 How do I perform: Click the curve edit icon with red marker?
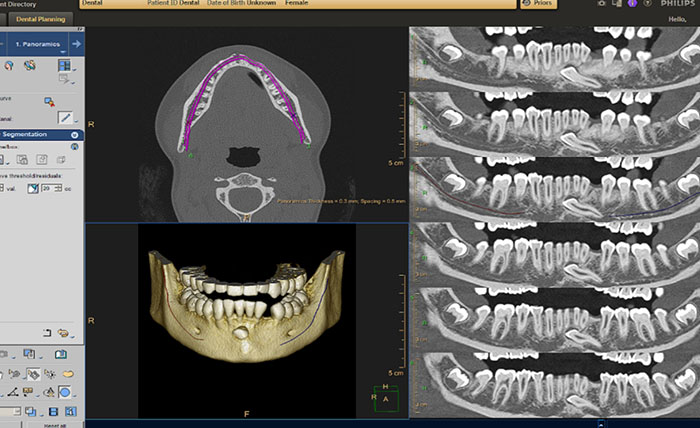[50, 102]
